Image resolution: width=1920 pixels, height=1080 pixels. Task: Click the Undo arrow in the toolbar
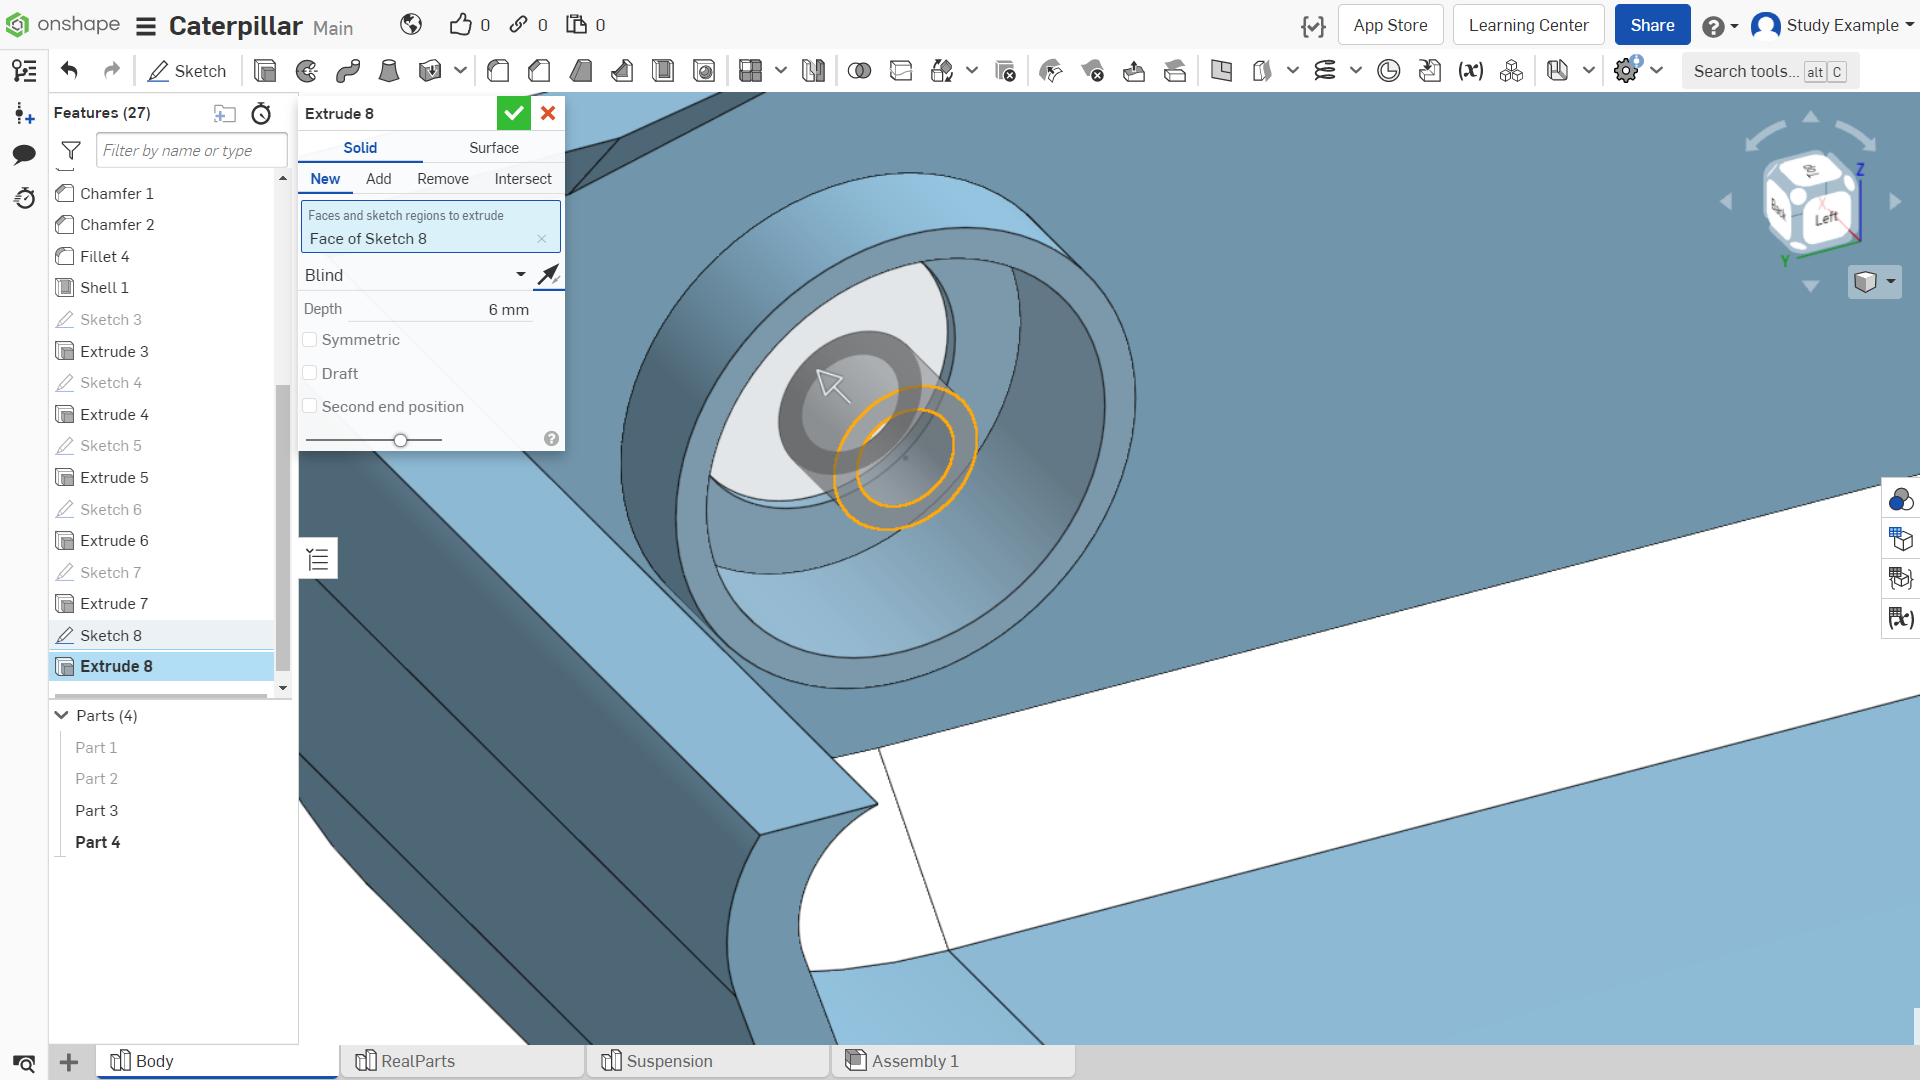click(69, 70)
